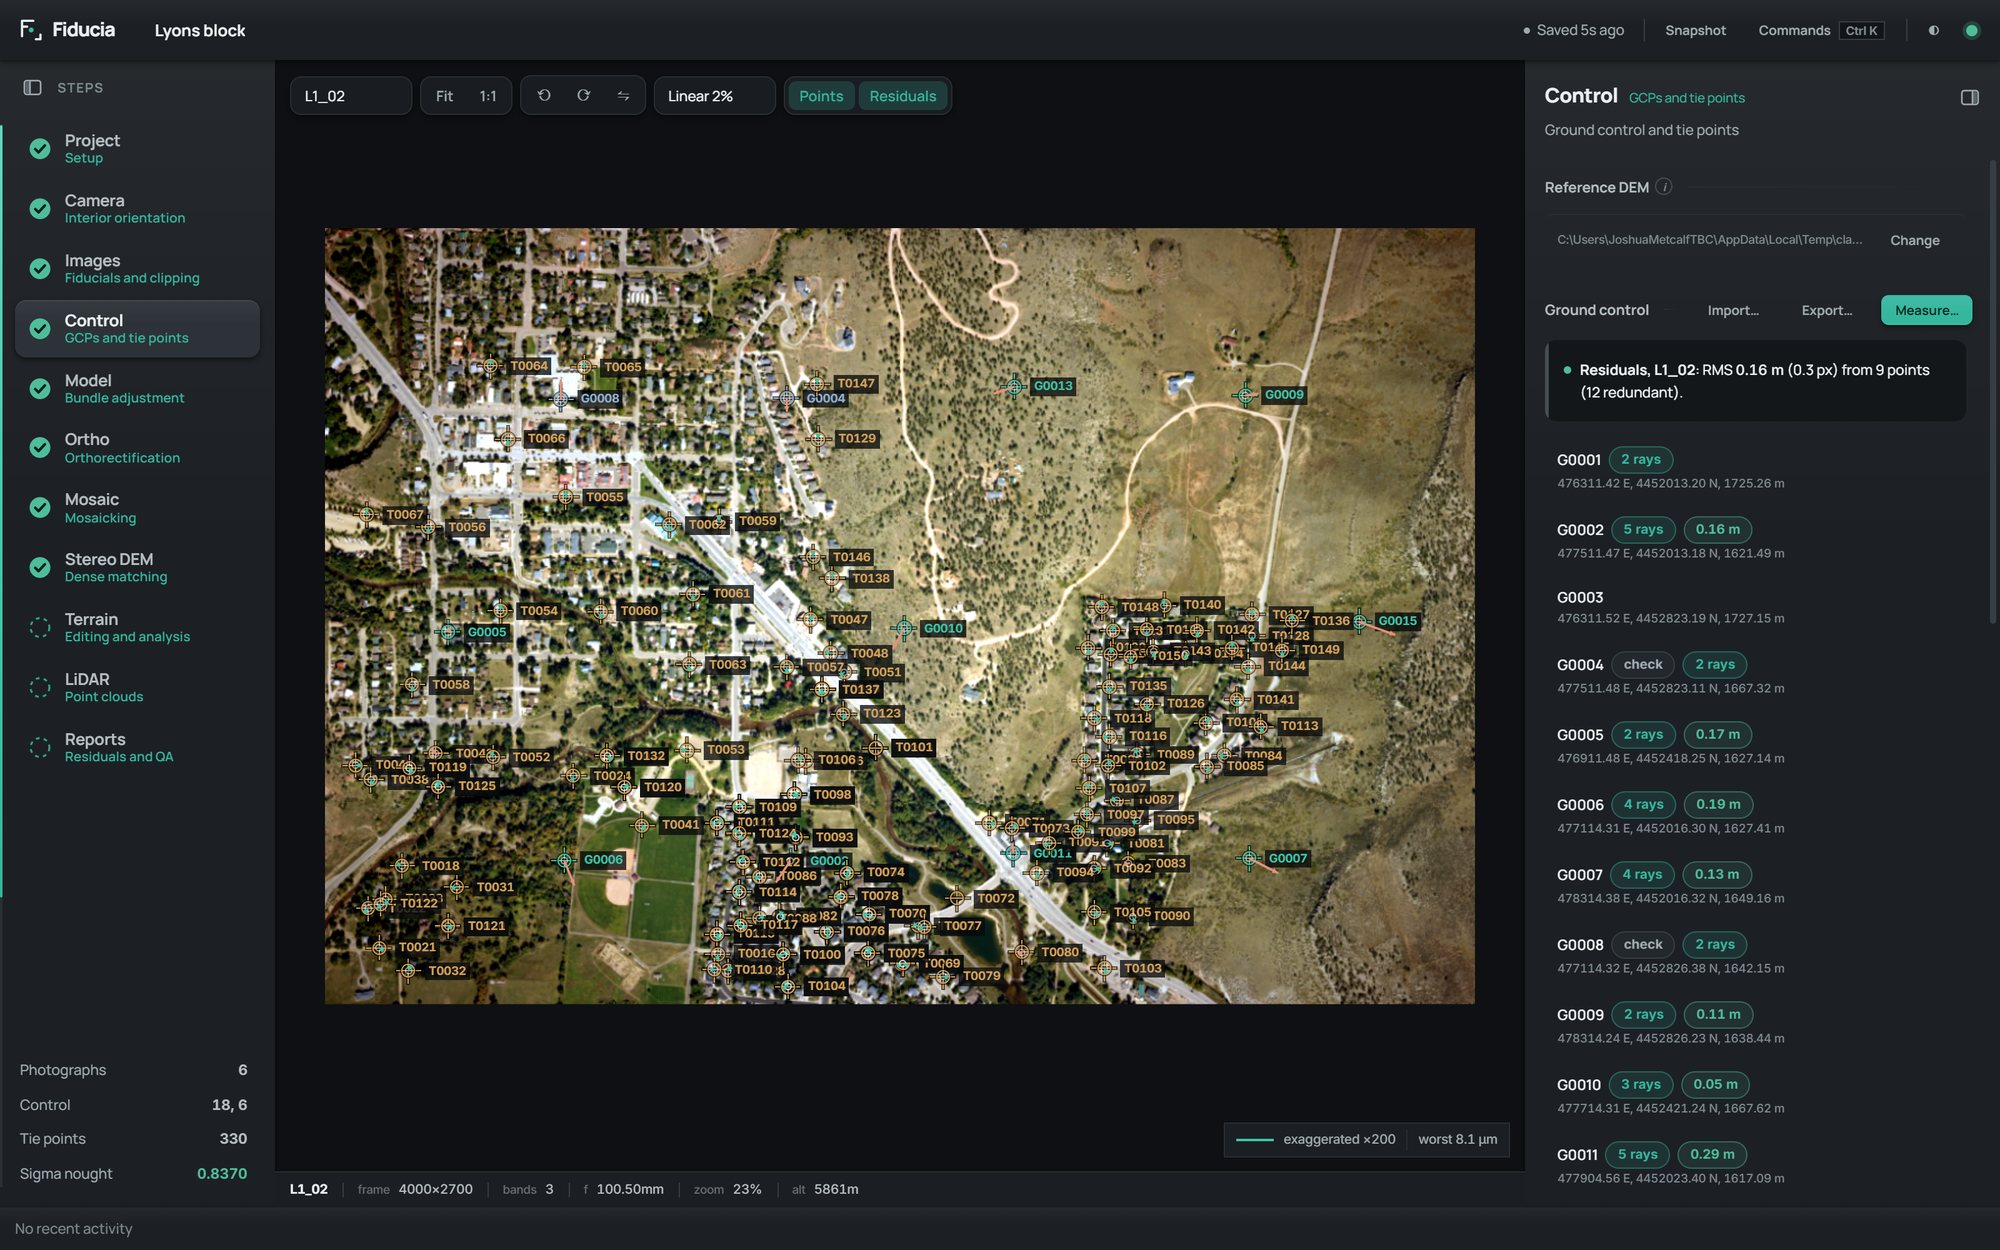Open Reference DEM info icon
The width and height of the screenshot is (2000, 1250).
coord(1664,187)
